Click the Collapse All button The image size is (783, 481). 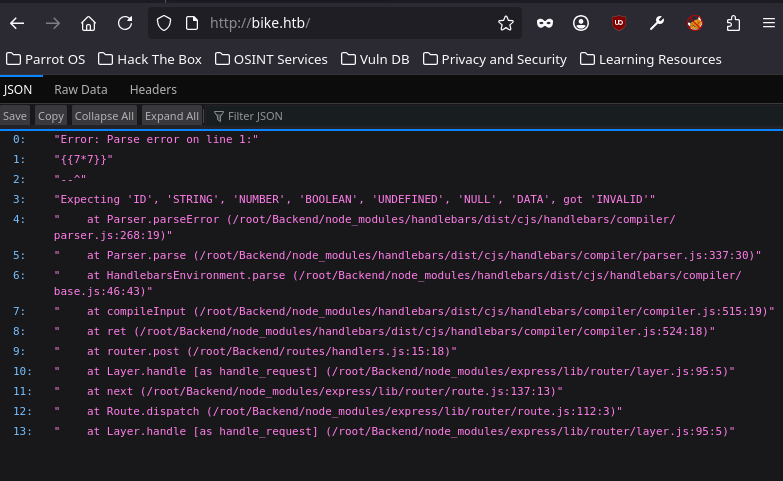tap(104, 116)
